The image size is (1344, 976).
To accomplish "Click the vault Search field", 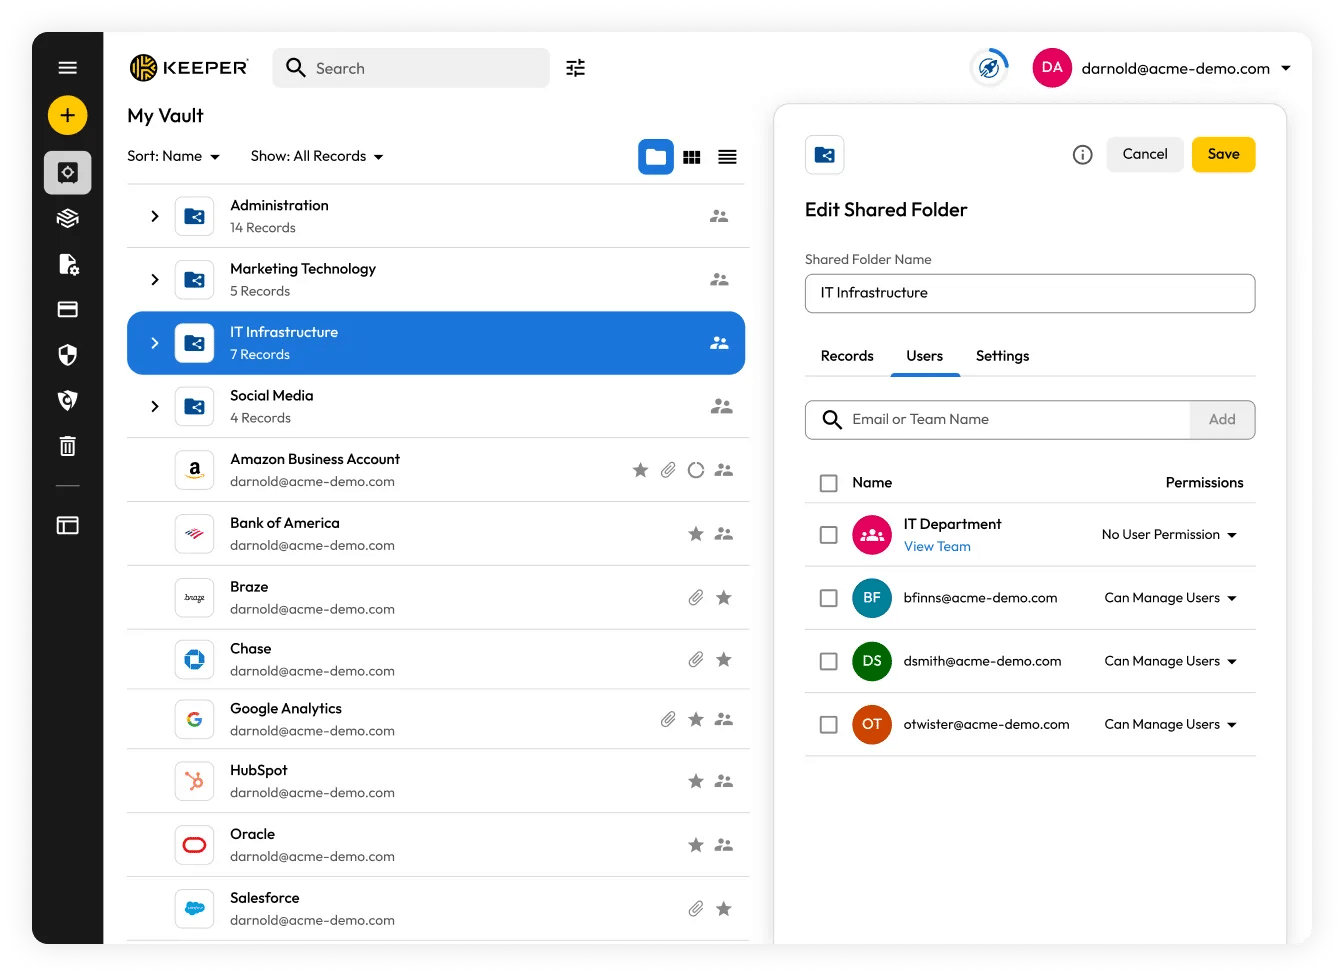I will pos(411,68).
